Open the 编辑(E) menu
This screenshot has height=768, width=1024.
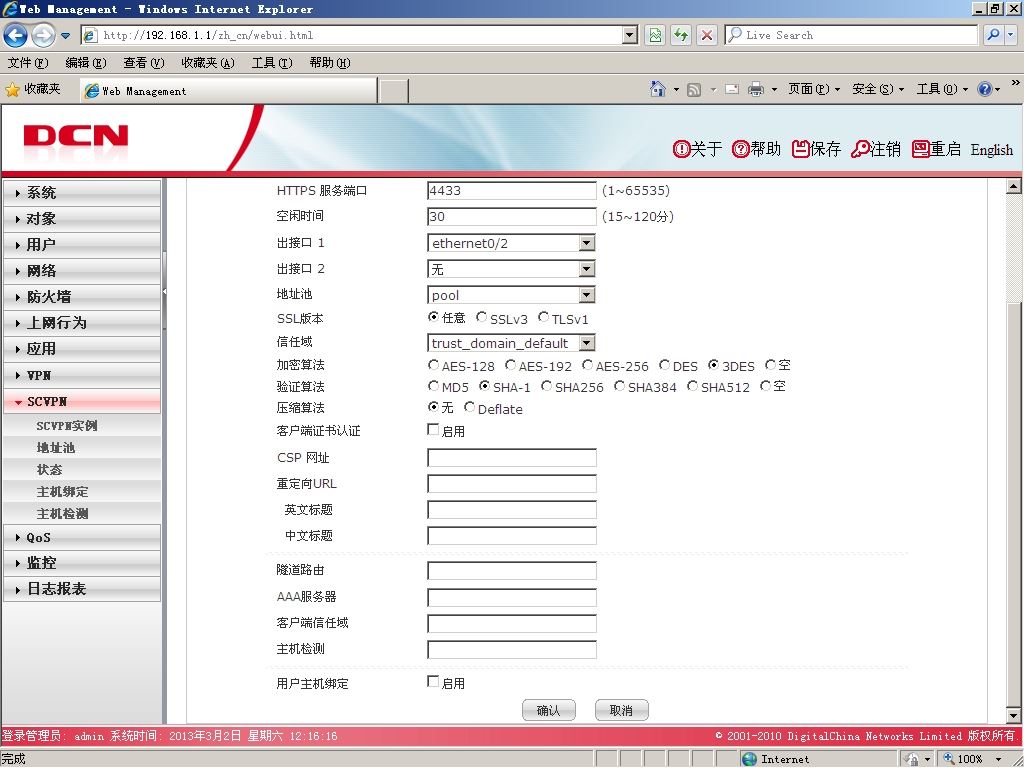tap(86, 63)
